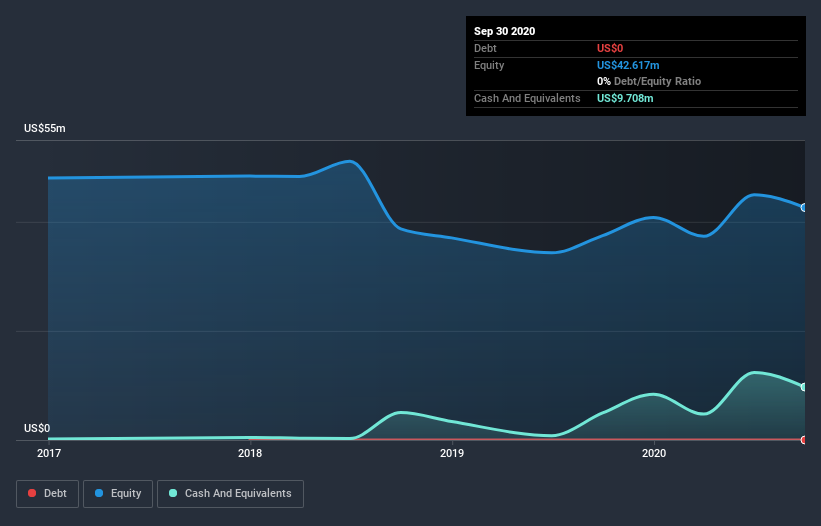
Task: Click the US$9.708m cash value
Action: pyautogui.click(x=625, y=98)
